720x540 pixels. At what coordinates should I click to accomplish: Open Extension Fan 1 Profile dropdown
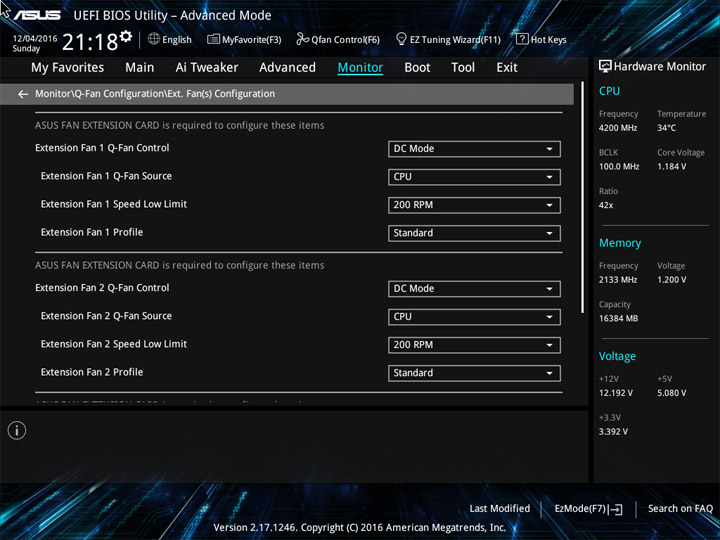474,233
